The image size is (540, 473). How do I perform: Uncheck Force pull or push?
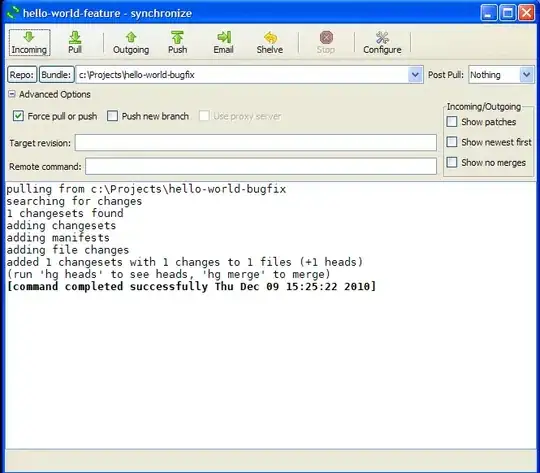pos(18,116)
